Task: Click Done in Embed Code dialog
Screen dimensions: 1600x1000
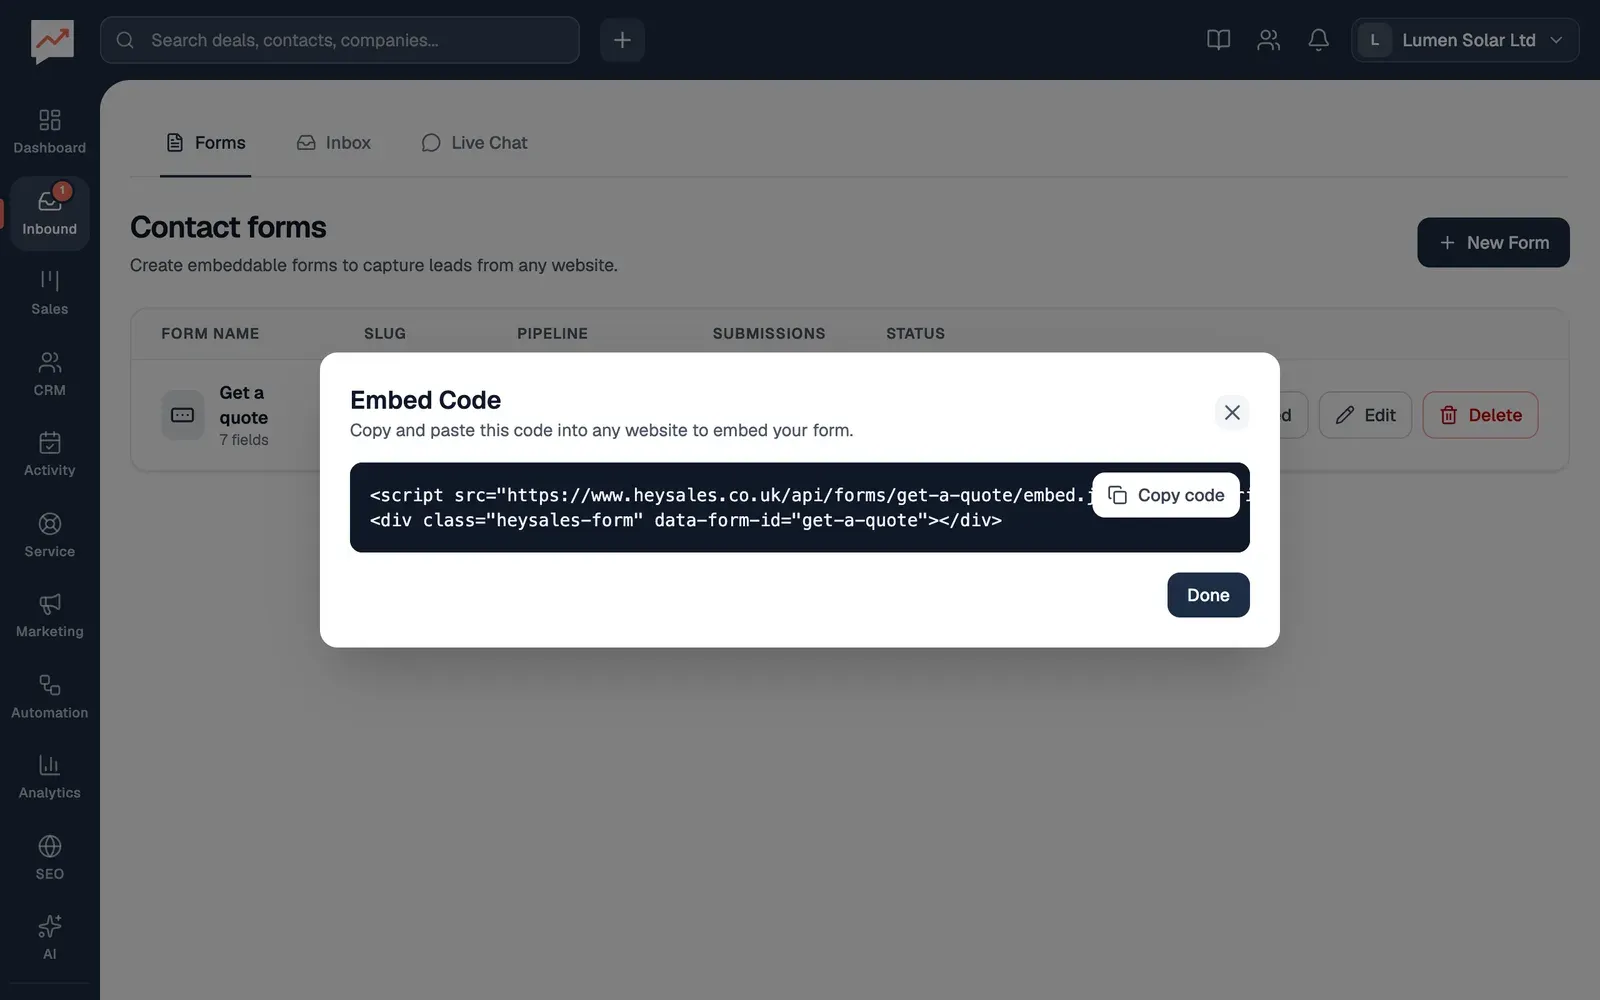Action: click(1208, 595)
